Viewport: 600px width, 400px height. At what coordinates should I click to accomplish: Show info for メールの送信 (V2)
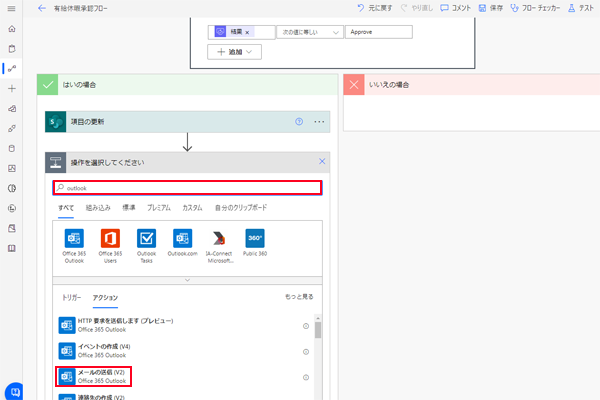(306, 377)
